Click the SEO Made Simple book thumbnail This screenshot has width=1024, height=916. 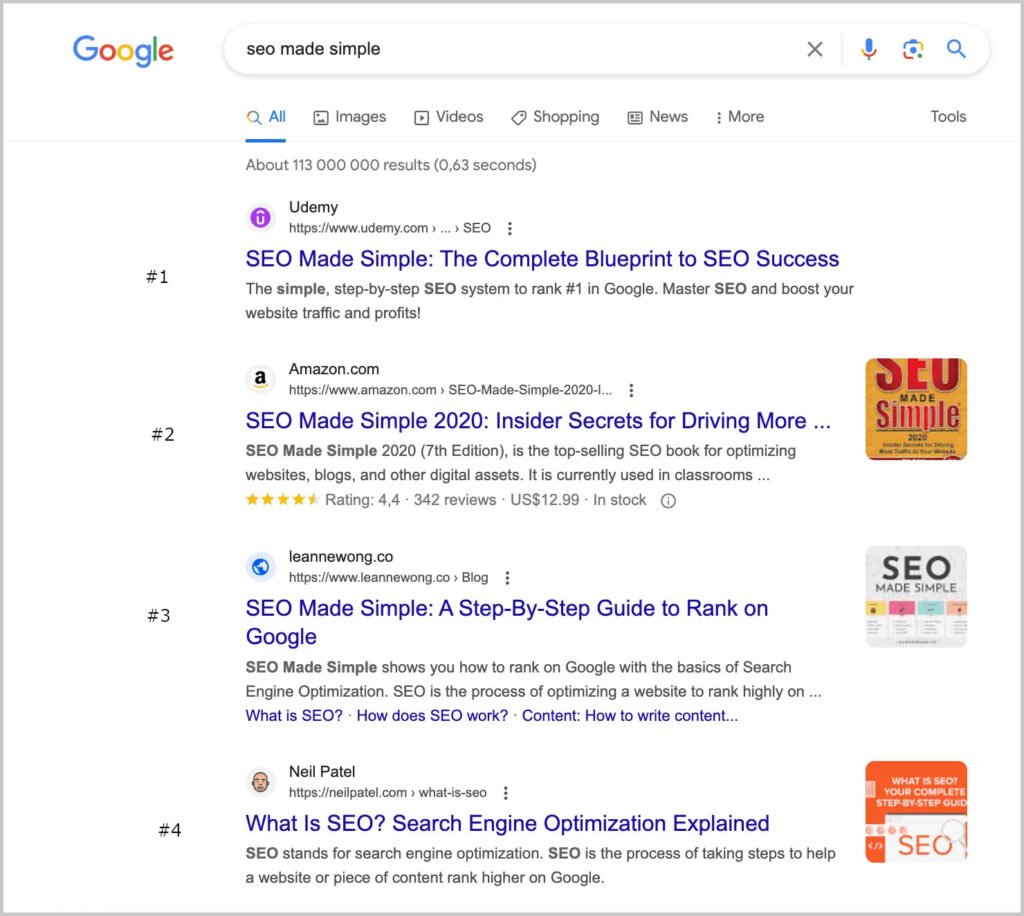915,407
